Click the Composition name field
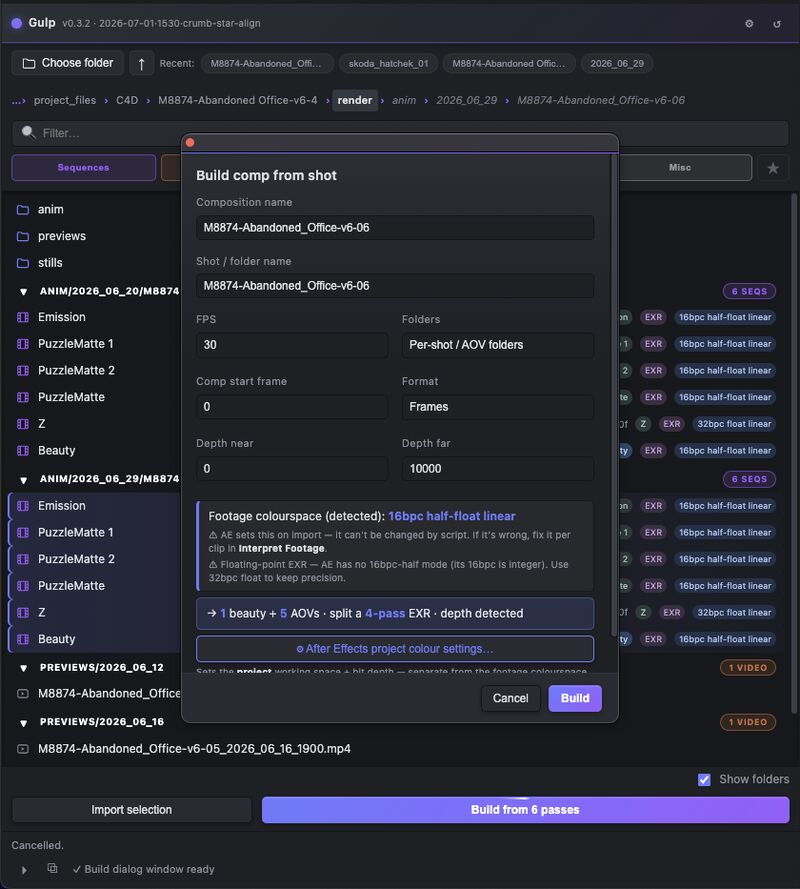Screen dimensions: 800x889 click(x=395, y=227)
